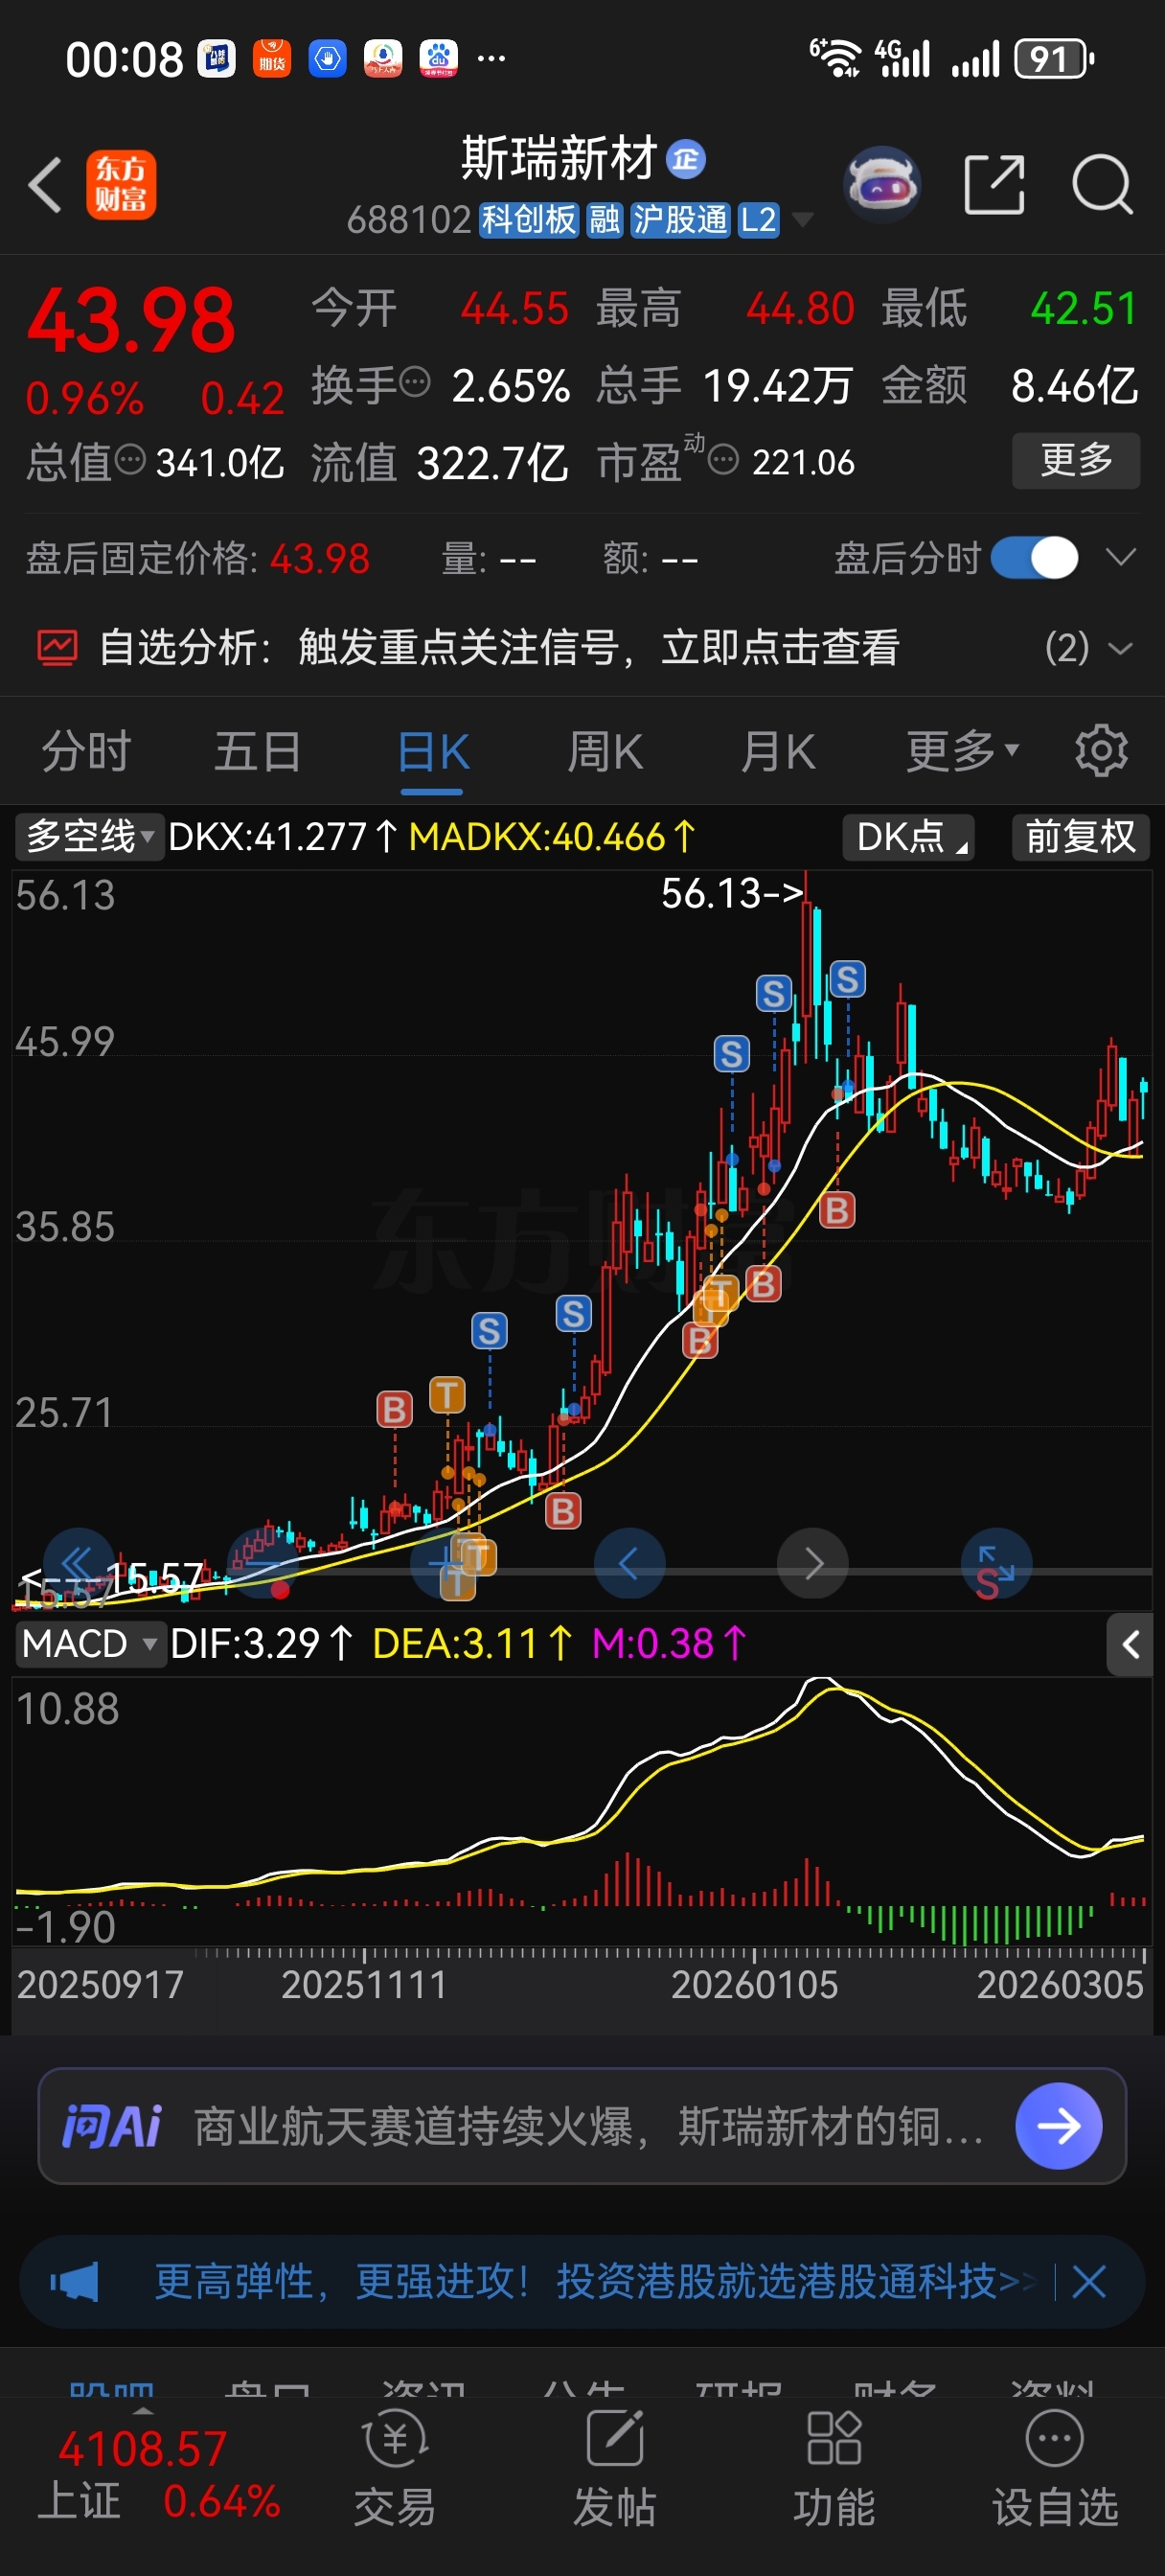Open the stock tags dropdown triangle after L2

pyautogui.click(x=802, y=219)
